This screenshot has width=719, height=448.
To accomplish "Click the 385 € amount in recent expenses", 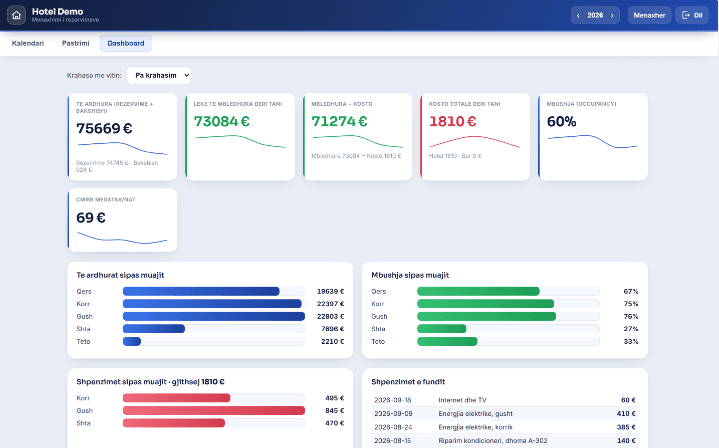I will 626,427.
